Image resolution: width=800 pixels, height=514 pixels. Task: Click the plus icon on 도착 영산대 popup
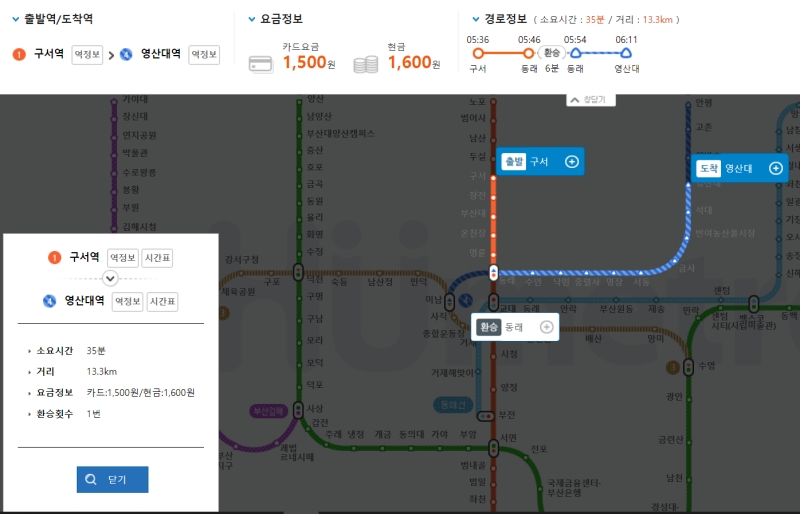(776, 168)
